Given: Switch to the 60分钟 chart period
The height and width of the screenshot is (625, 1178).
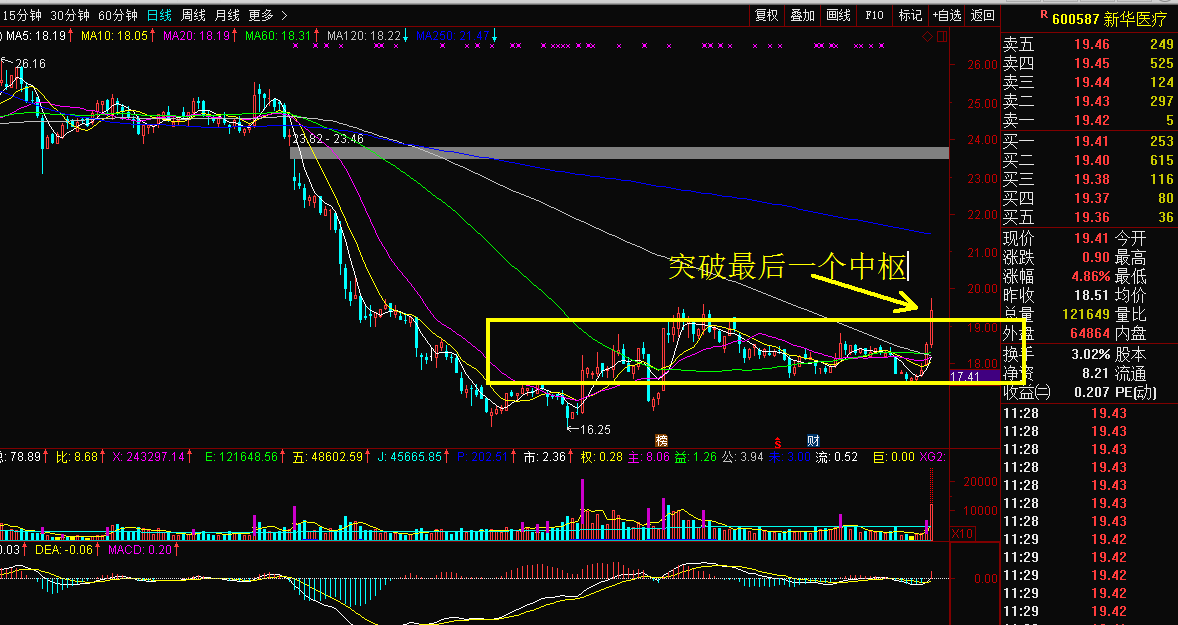Looking at the screenshot, I should click(x=117, y=15).
